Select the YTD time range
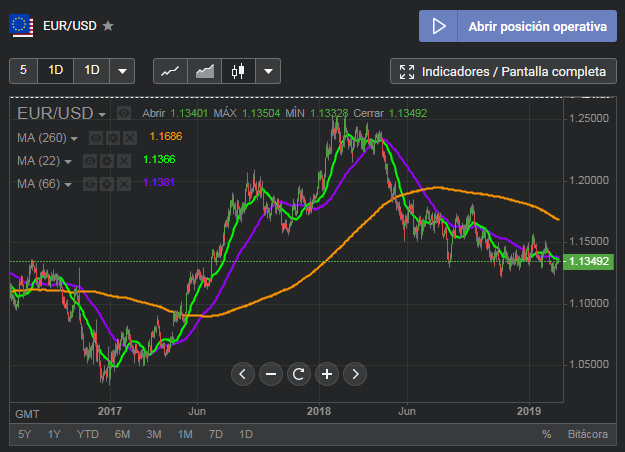This screenshot has height=452, width=625. pos(88,434)
